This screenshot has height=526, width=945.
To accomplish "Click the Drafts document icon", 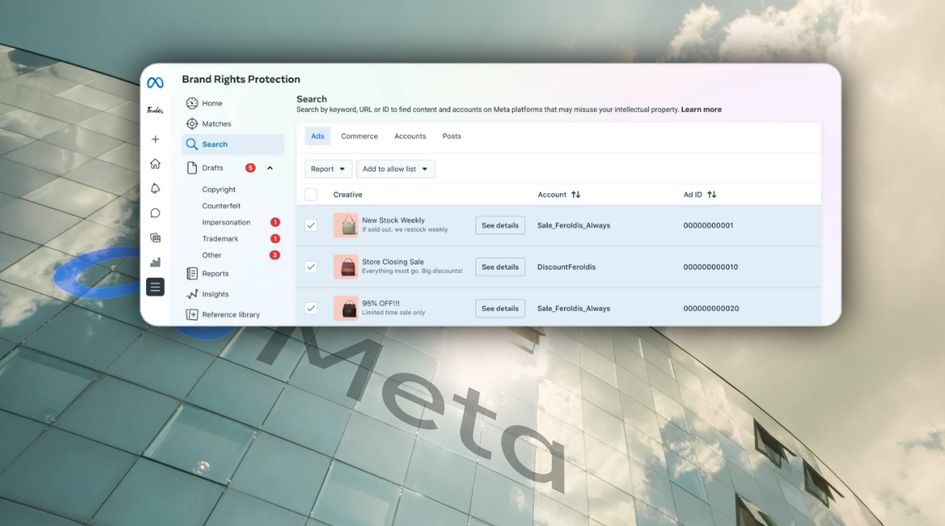I will coord(192,168).
